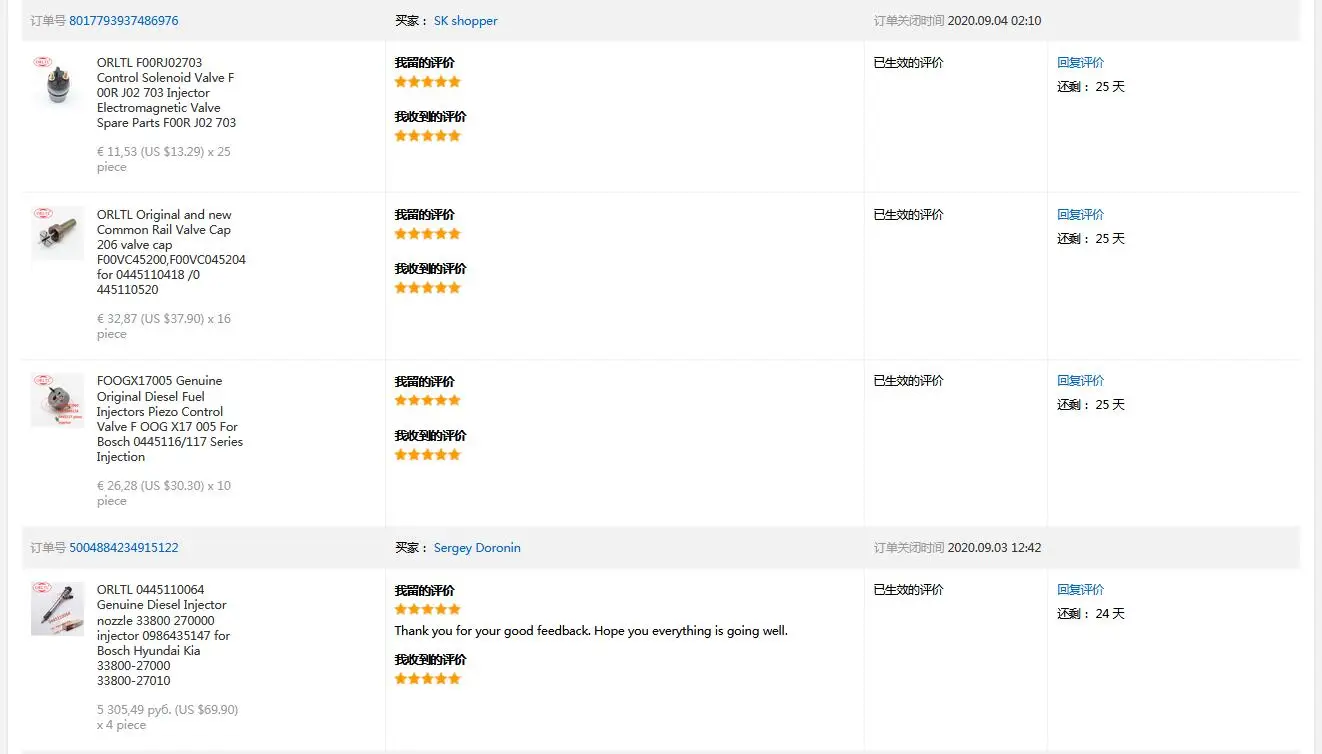
Task: Click 回复评价 for the F00RJ02703 solenoid valve
Action: pyautogui.click(x=1080, y=63)
